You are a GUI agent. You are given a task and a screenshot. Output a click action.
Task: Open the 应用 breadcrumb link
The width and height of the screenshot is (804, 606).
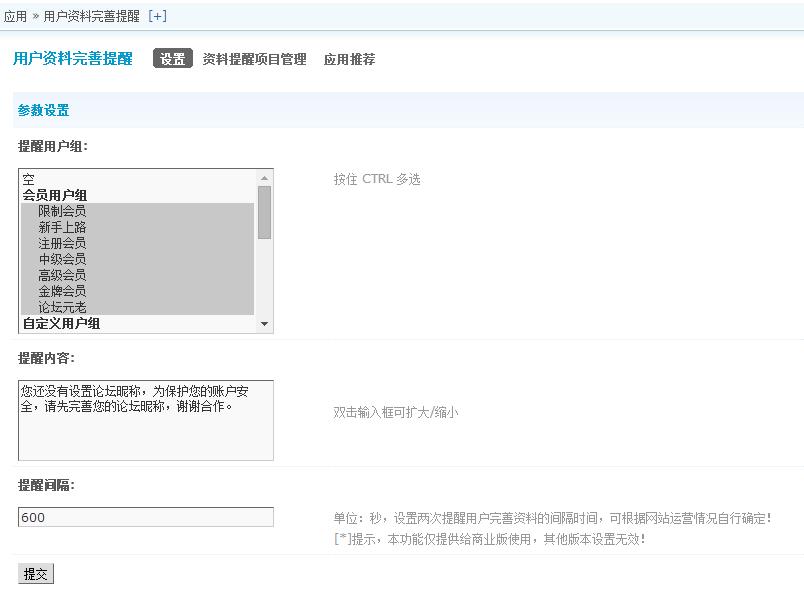[x=15, y=16]
